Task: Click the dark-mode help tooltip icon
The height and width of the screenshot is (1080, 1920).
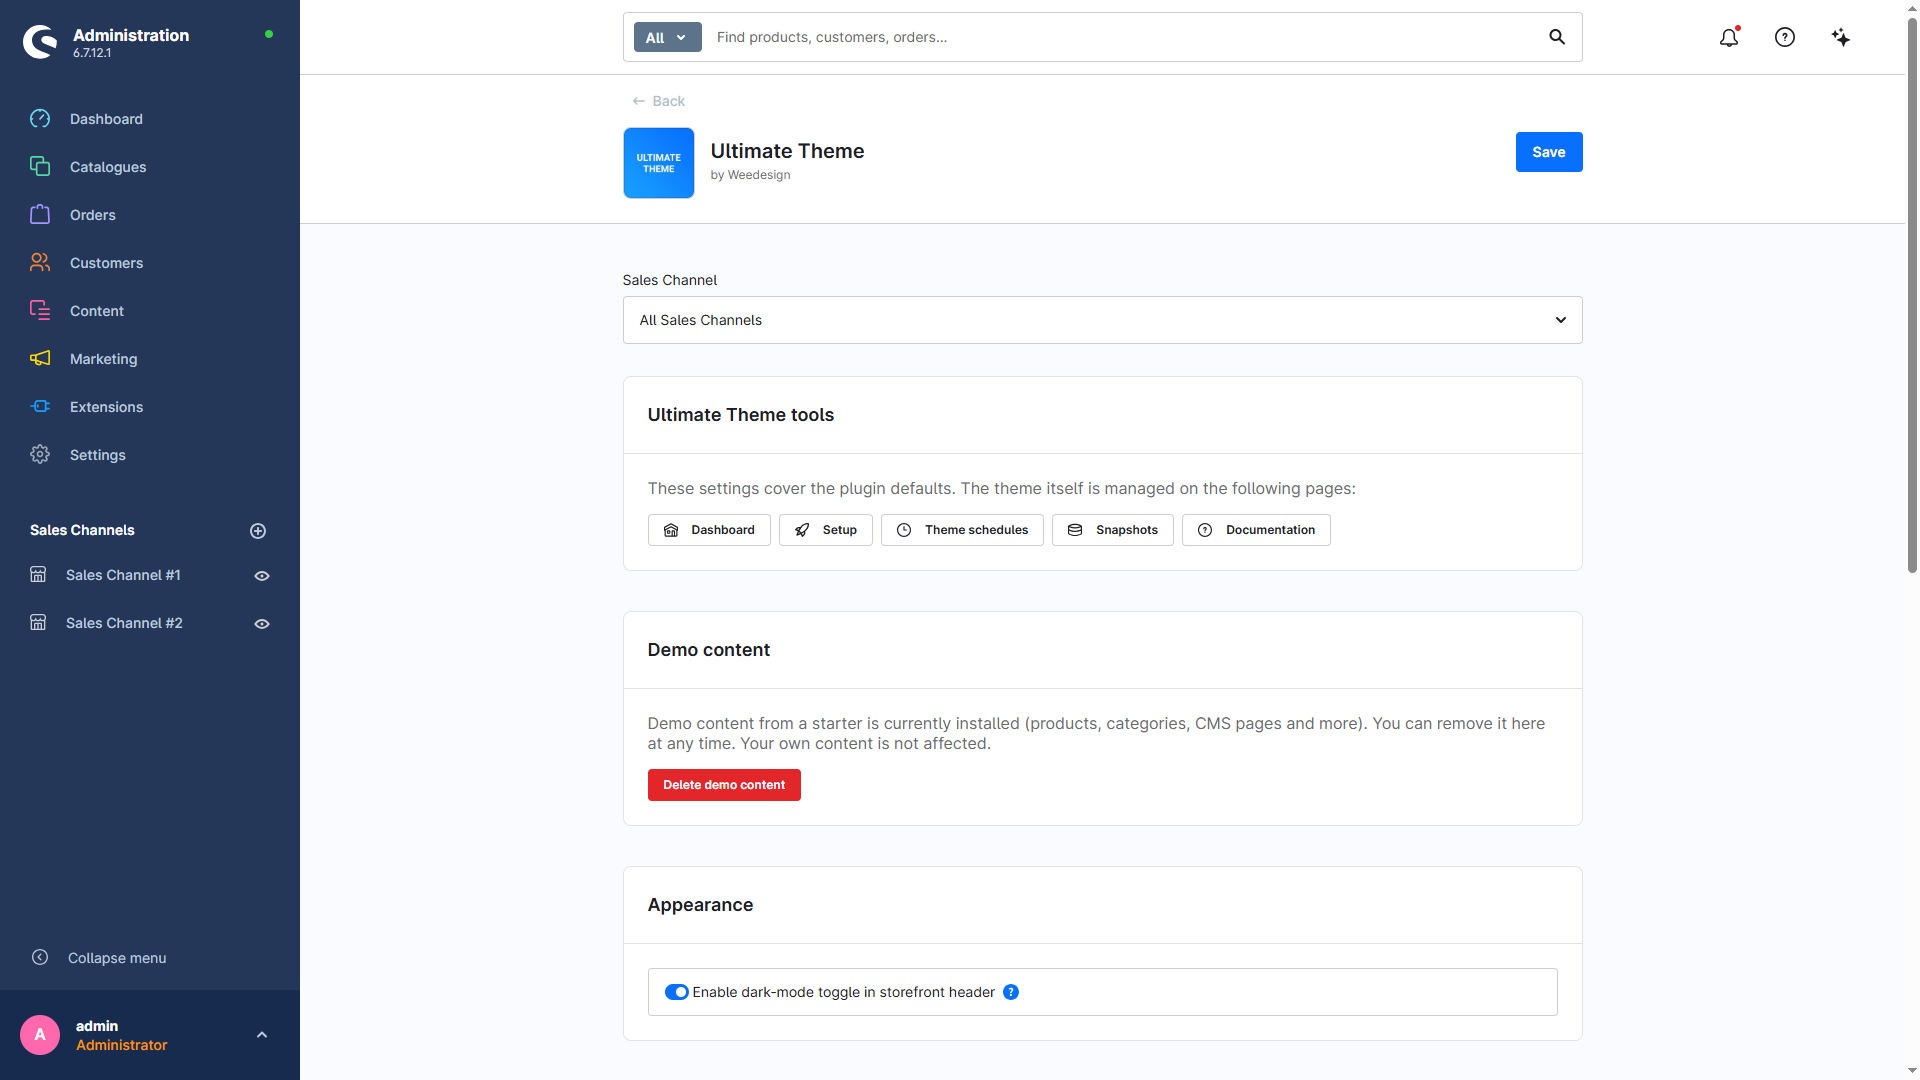Action: 1011,992
